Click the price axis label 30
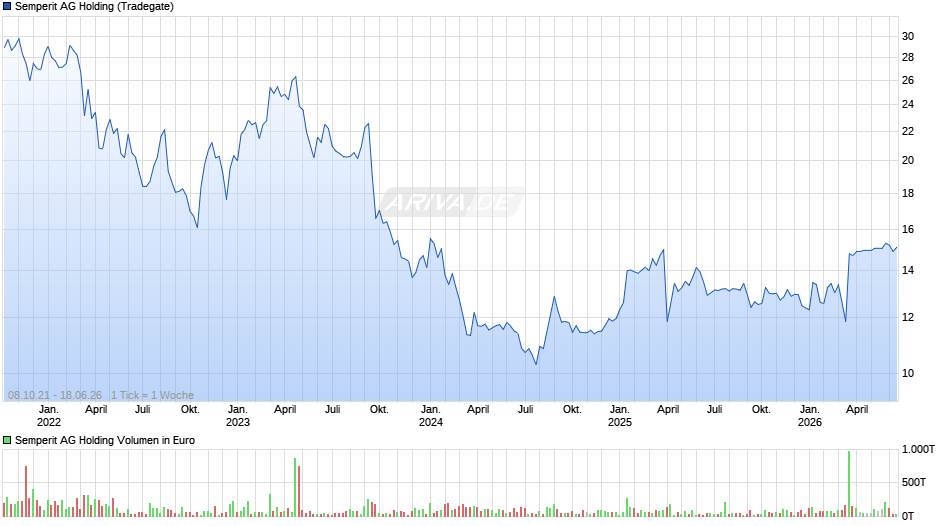 click(908, 37)
